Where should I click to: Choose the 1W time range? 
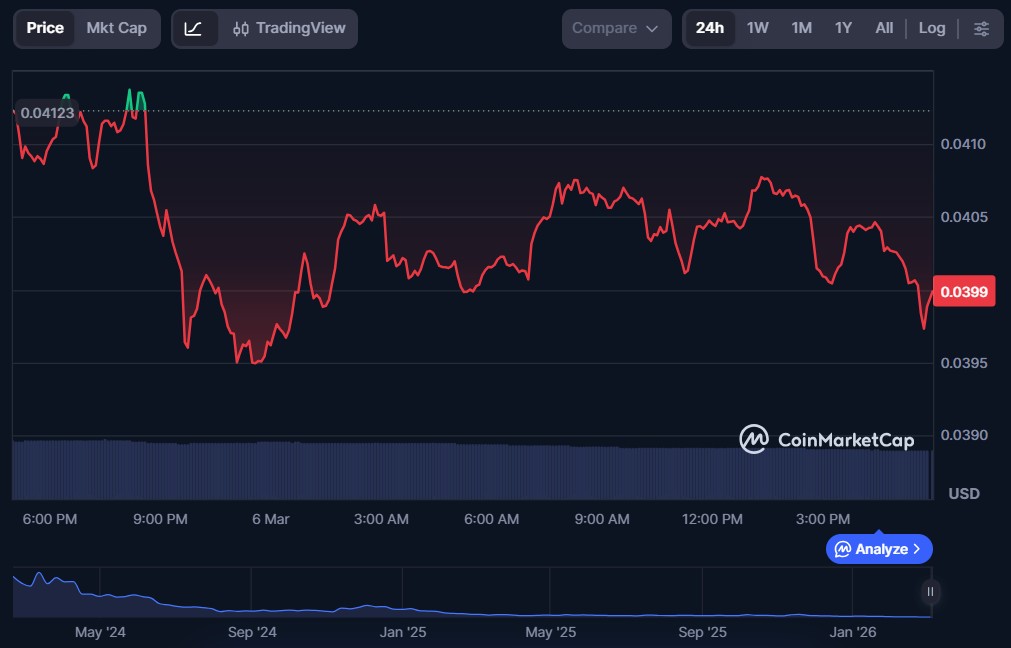tap(757, 28)
